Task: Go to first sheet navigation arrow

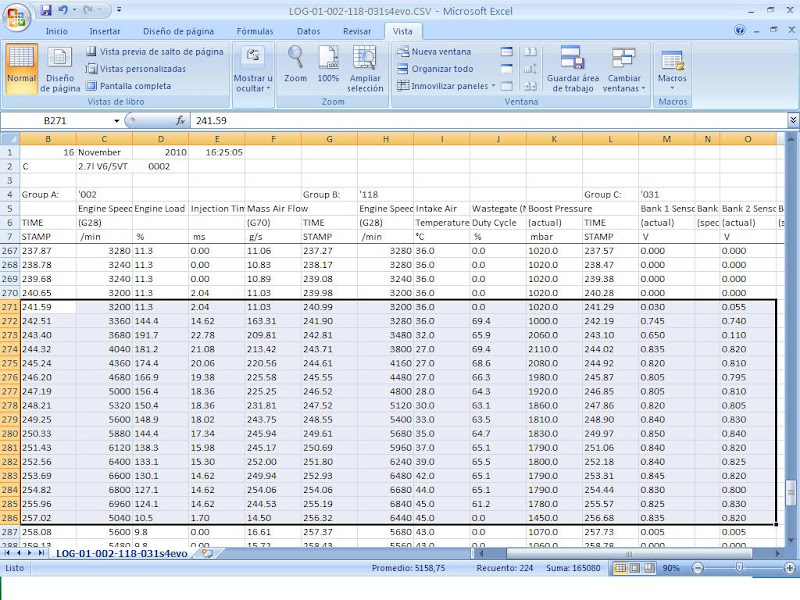Action: 7,553
